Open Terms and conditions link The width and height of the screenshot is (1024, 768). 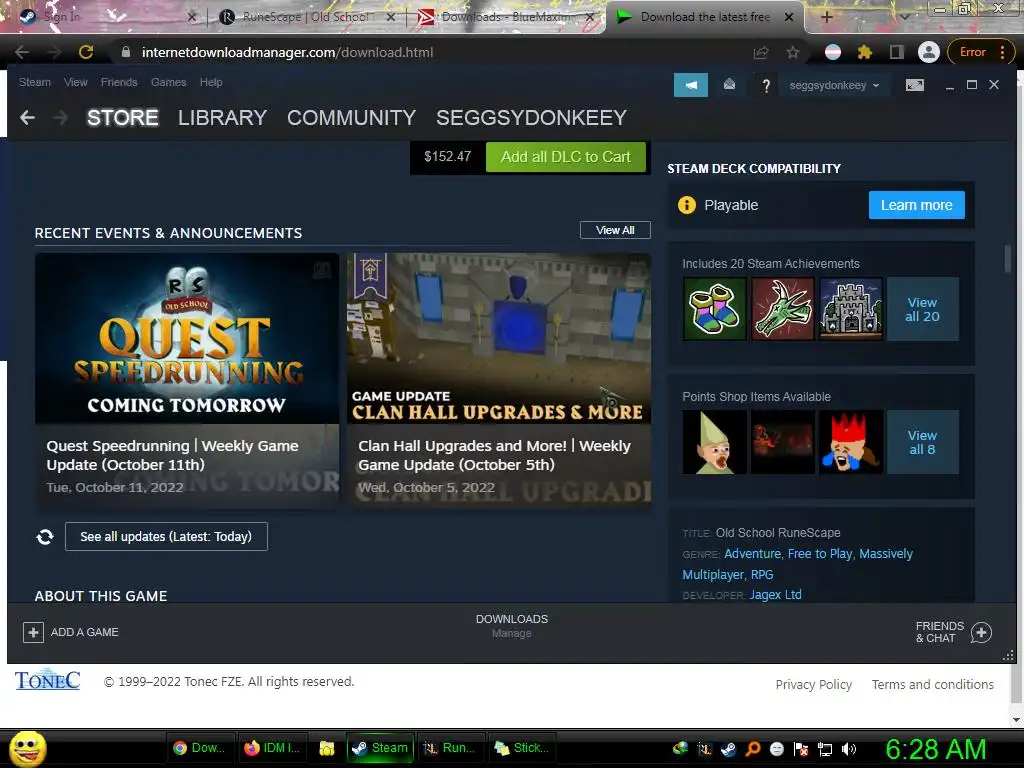tap(933, 684)
